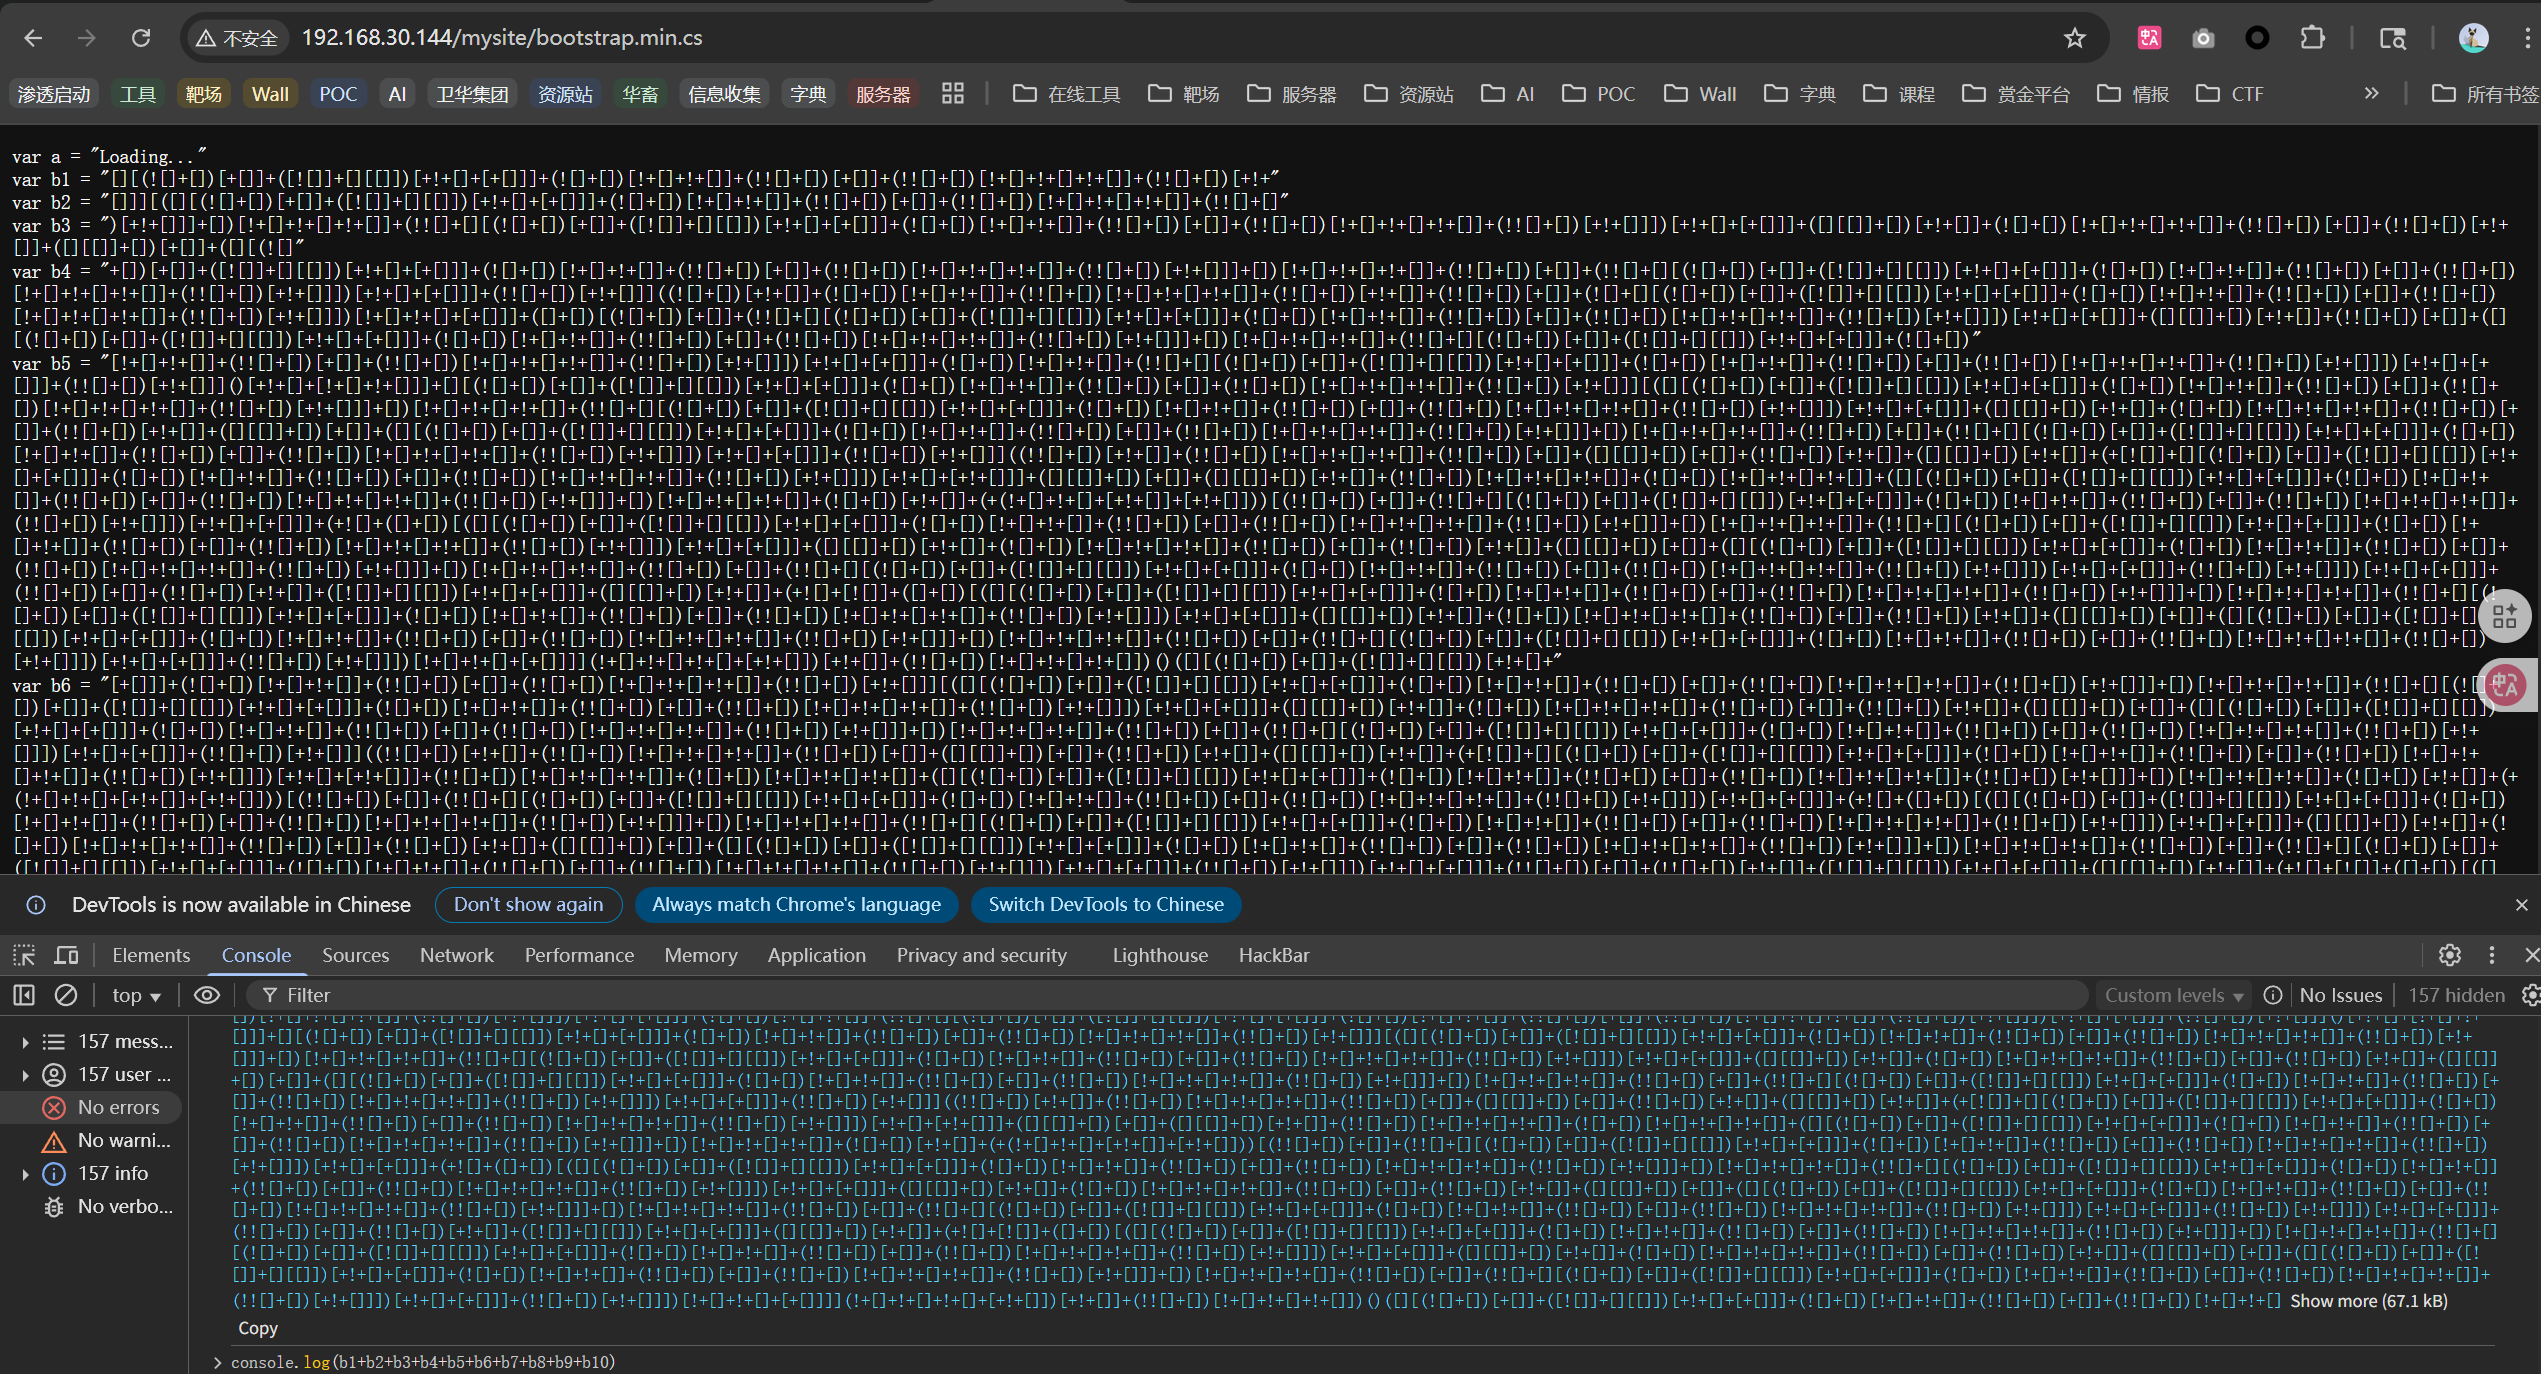Viewport: 2541px width, 1374px height.
Task: Toggle the device toolbar icon
Action: 66,955
